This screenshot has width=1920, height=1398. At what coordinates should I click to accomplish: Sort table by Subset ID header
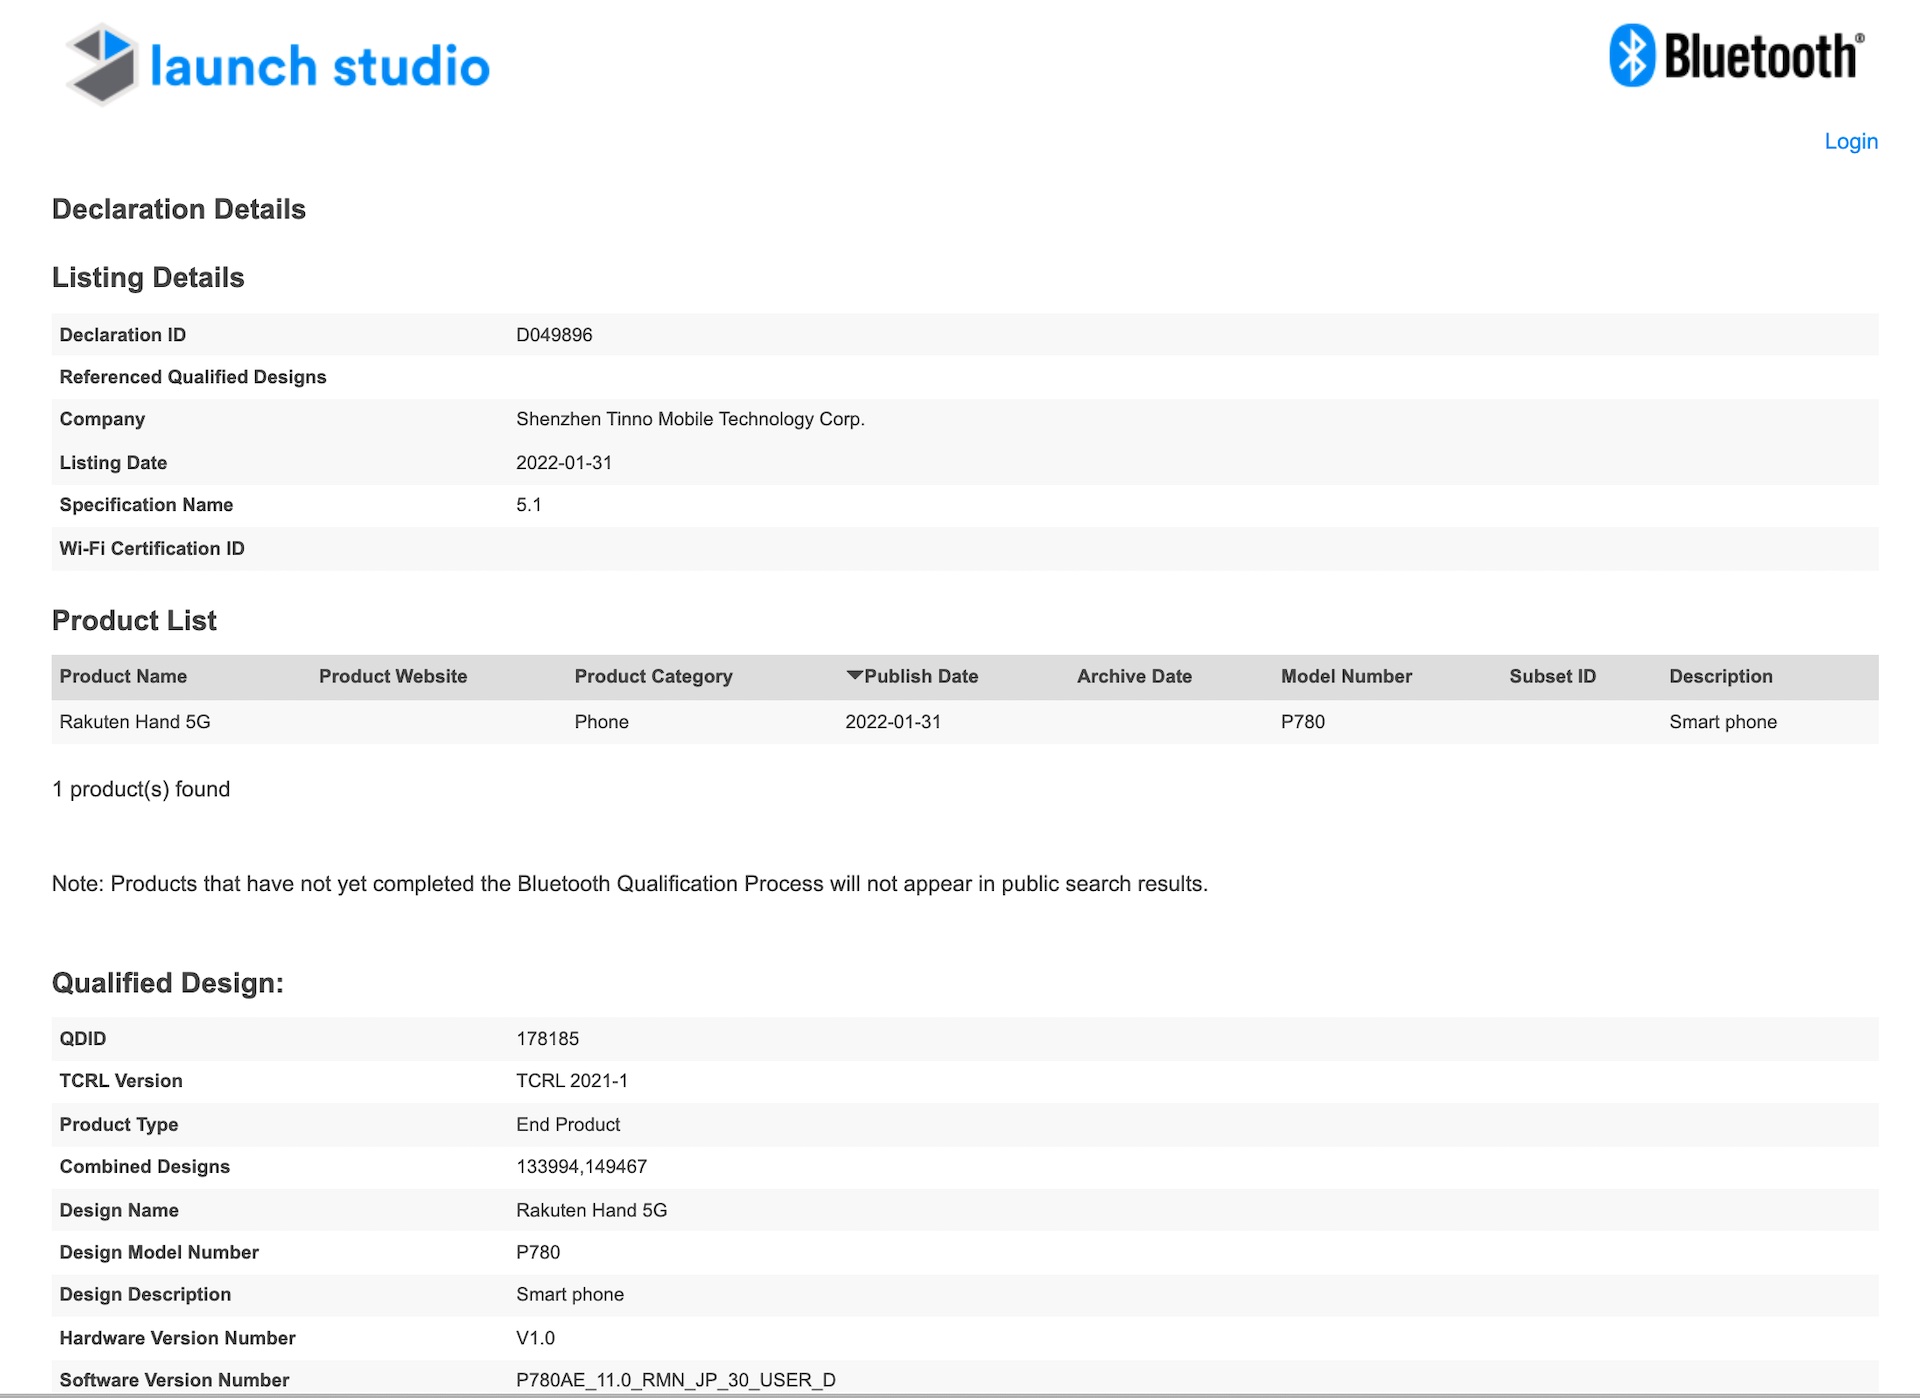click(x=1552, y=676)
